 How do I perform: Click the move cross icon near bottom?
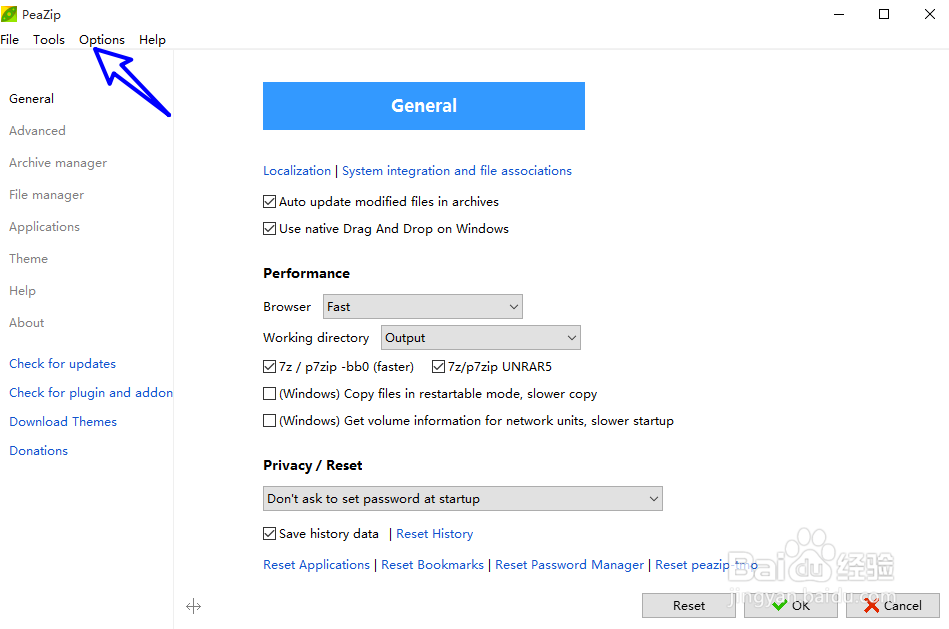[194, 606]
